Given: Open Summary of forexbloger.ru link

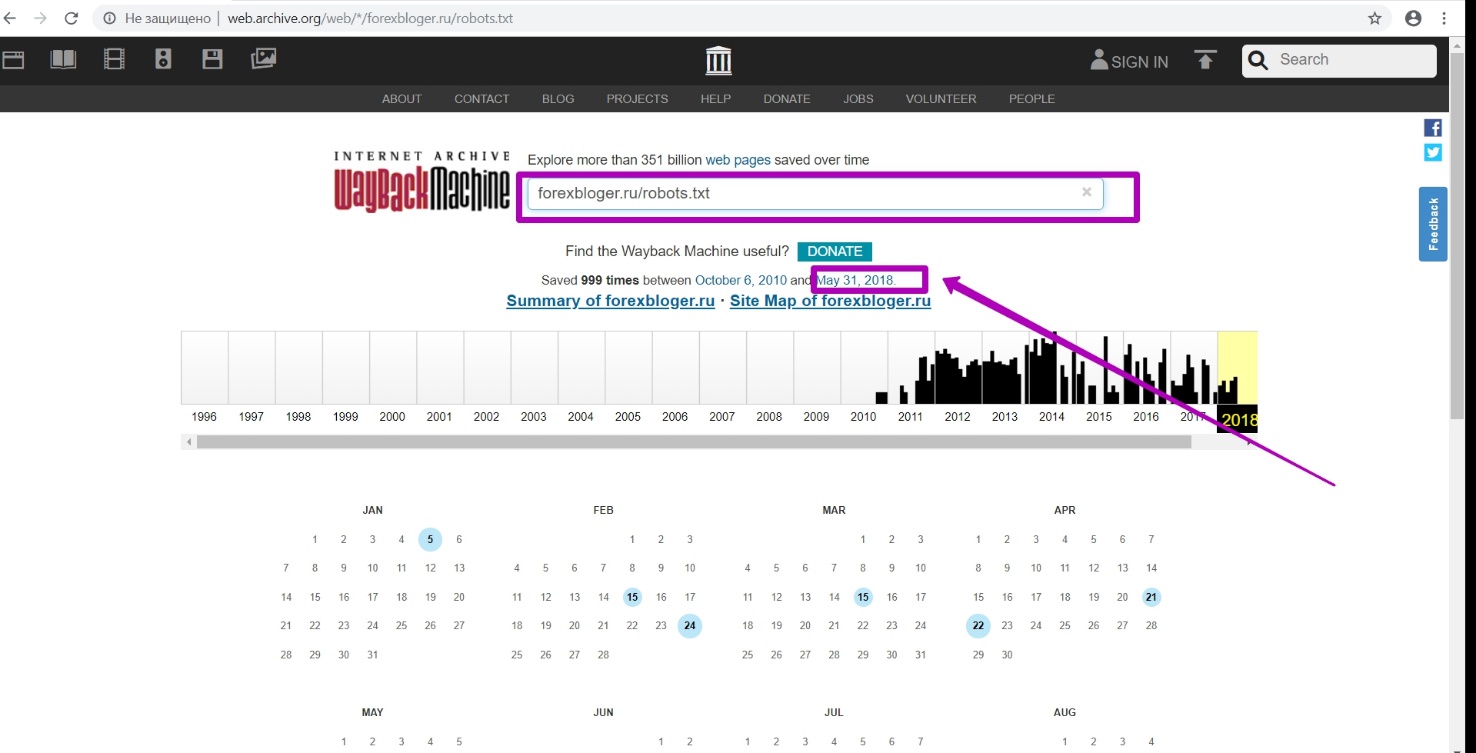Looking at the screenshot, I should coord(610,301).
